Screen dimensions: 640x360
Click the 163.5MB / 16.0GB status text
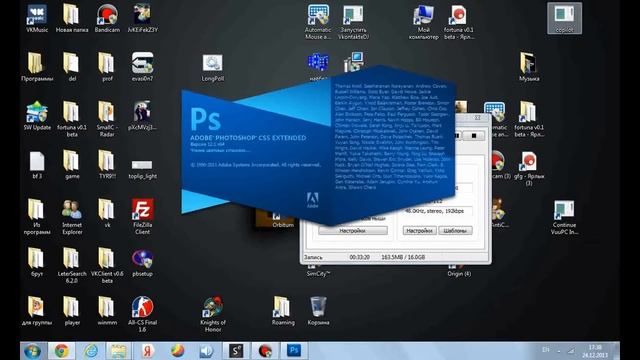click(x=403, y=258)
